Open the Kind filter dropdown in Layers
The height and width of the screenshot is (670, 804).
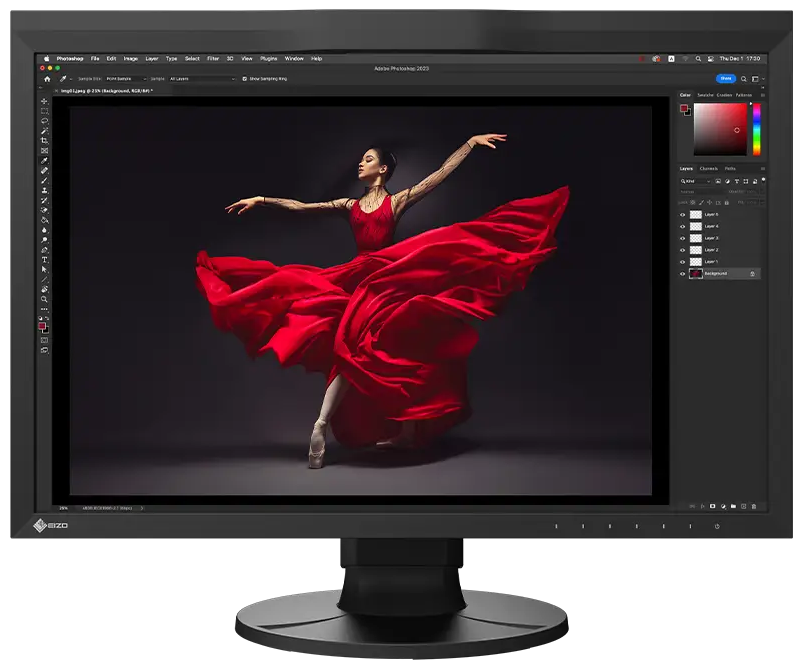click(x=696, y=181)
